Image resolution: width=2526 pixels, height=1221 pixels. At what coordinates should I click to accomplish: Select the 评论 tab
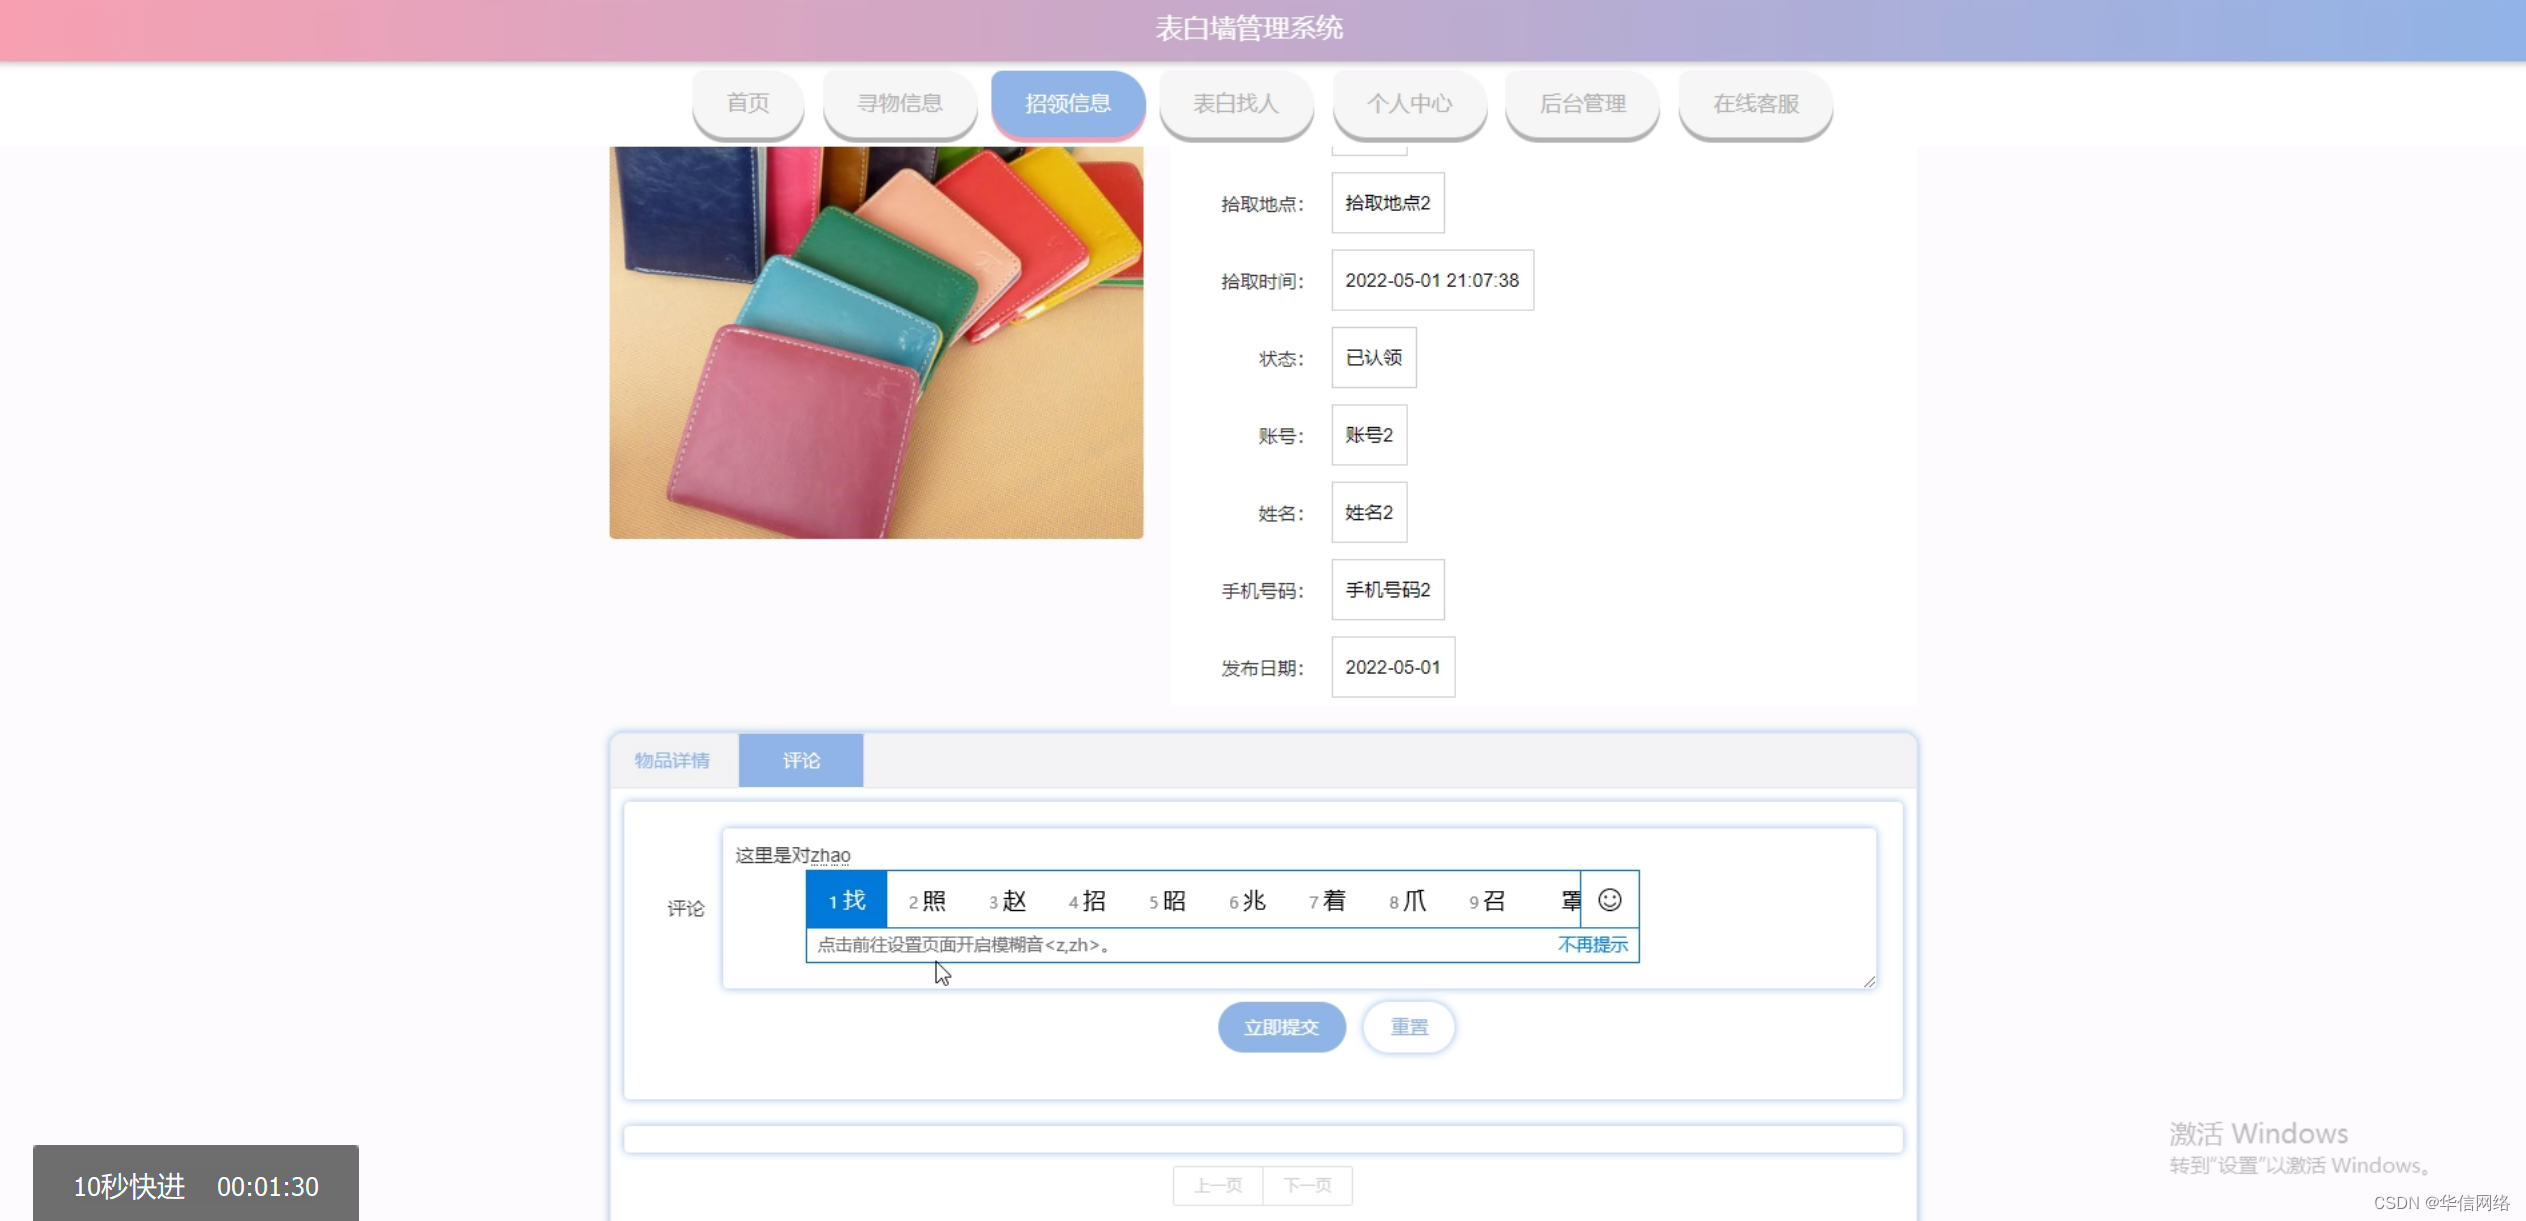tap(801, 760)
